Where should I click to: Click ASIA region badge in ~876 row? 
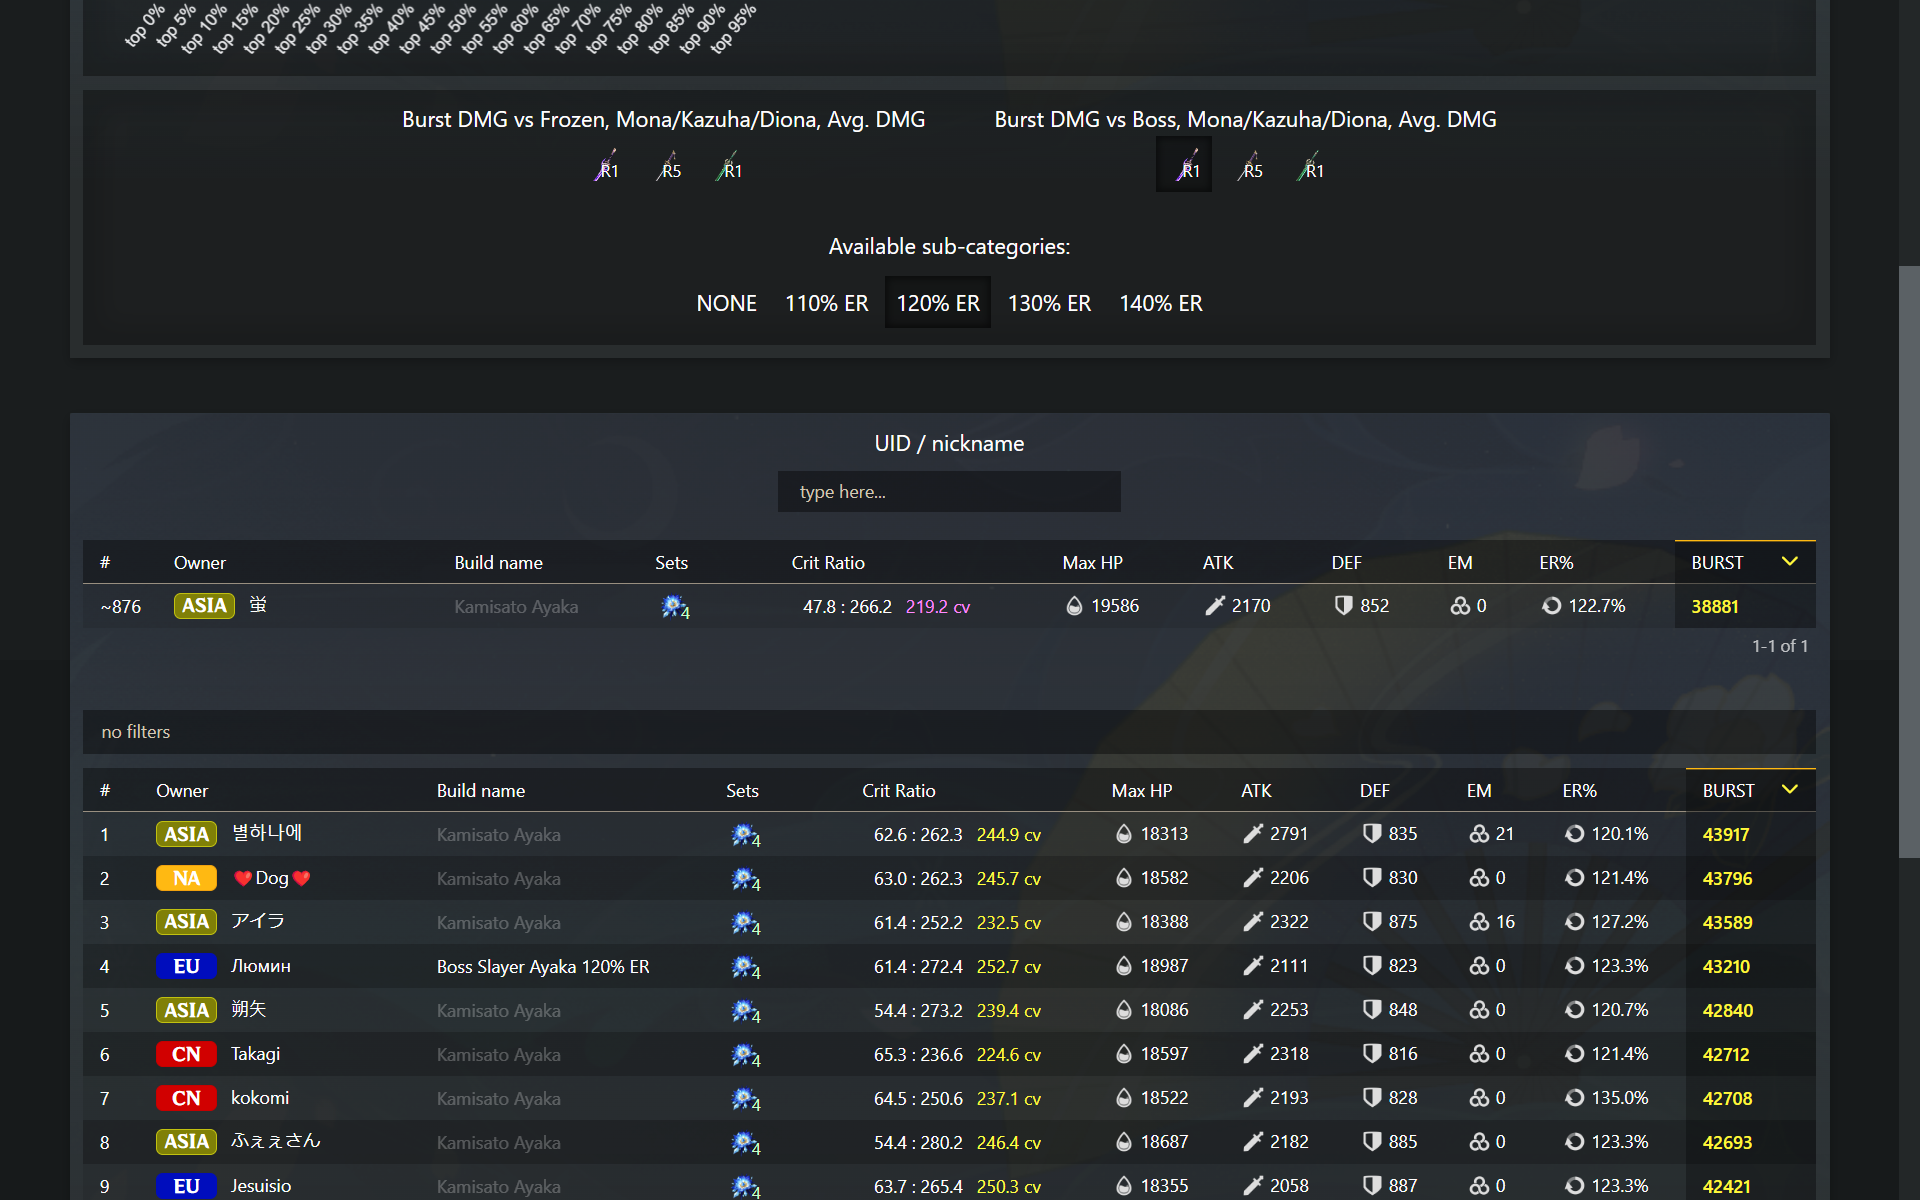[204, 606]
